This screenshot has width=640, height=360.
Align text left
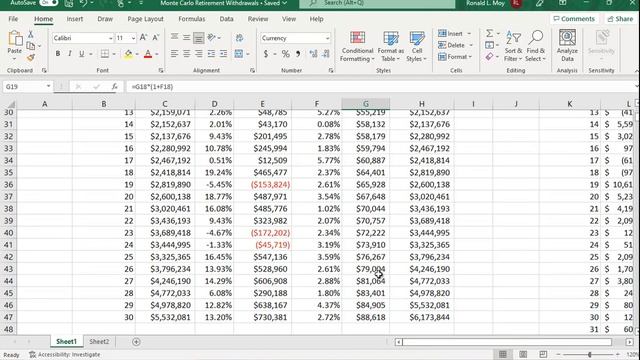[174, 54]
